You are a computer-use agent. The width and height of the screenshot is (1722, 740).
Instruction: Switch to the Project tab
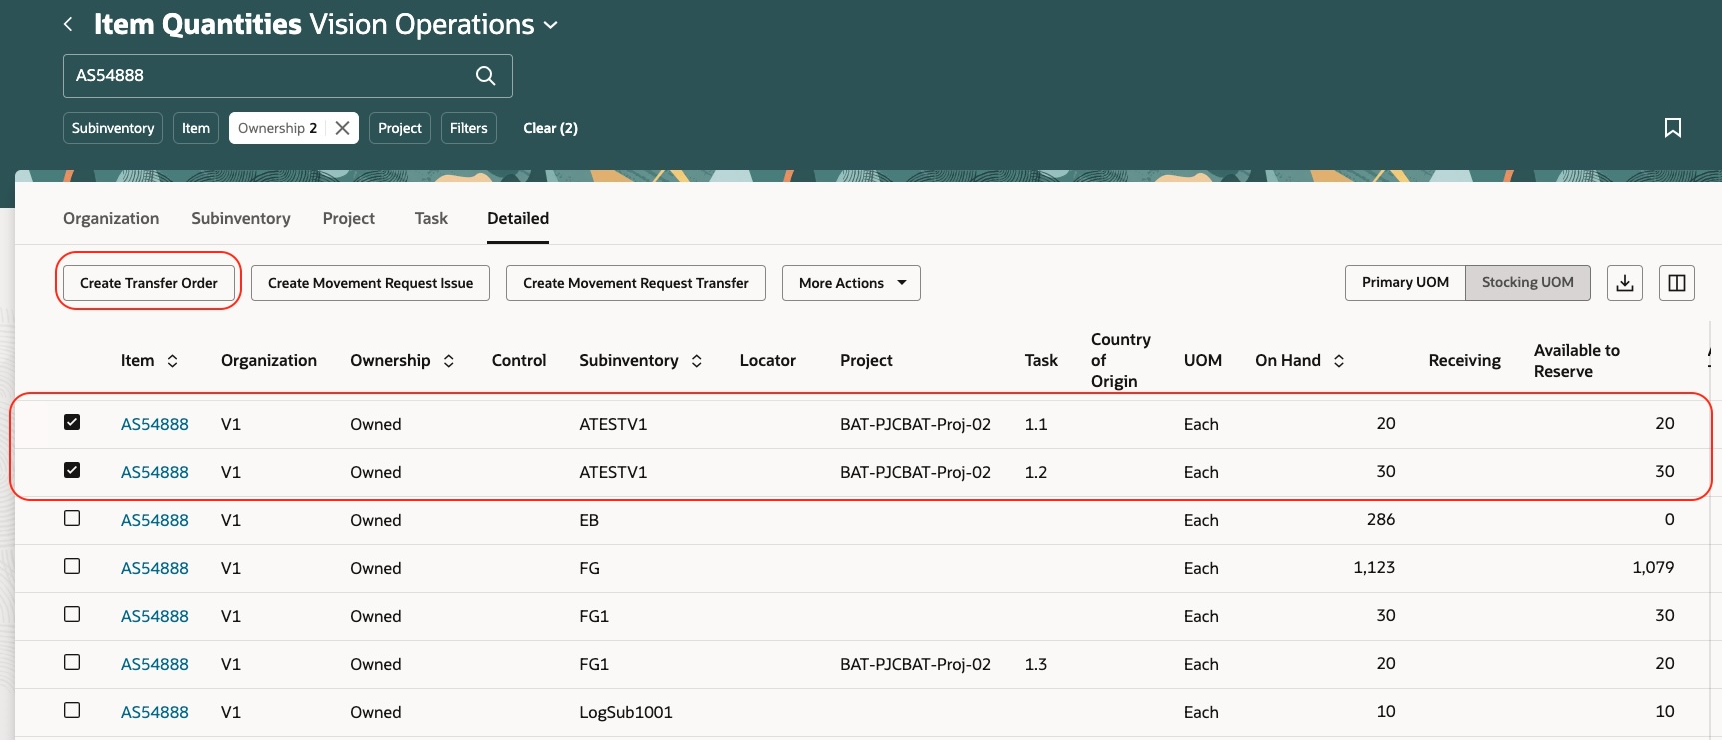349,218
